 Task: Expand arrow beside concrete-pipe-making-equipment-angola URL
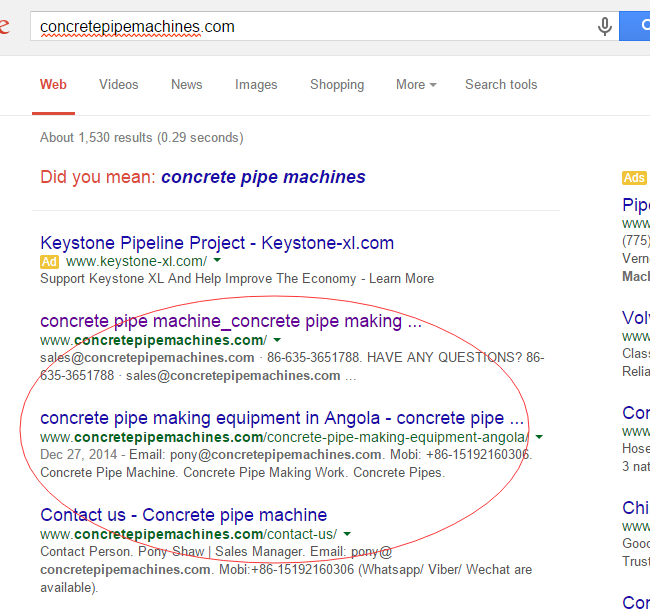(539, 437)
